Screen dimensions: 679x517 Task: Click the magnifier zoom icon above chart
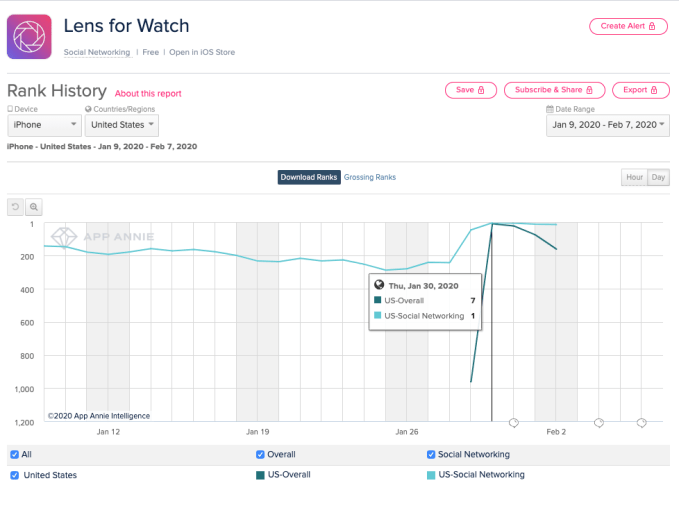pos(34,207)
